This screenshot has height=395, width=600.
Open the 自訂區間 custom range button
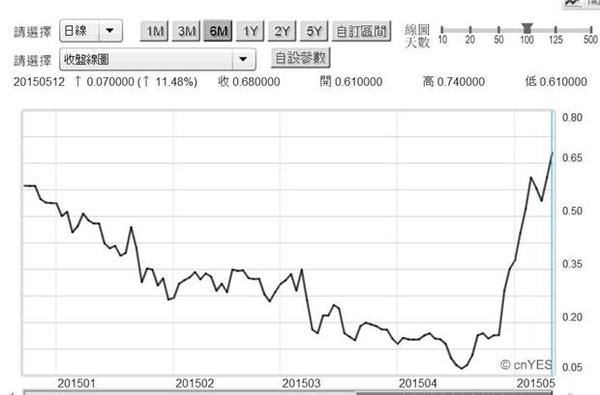coord(362,31)
